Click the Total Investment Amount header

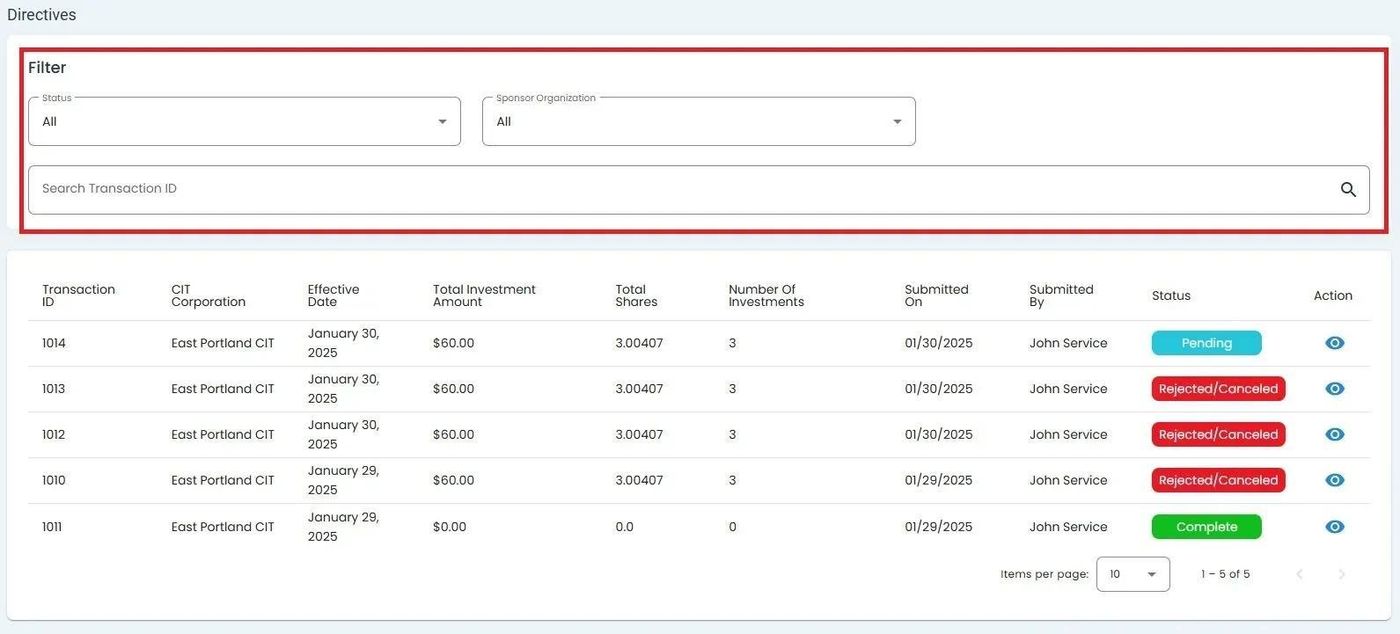tap(484, 295)
